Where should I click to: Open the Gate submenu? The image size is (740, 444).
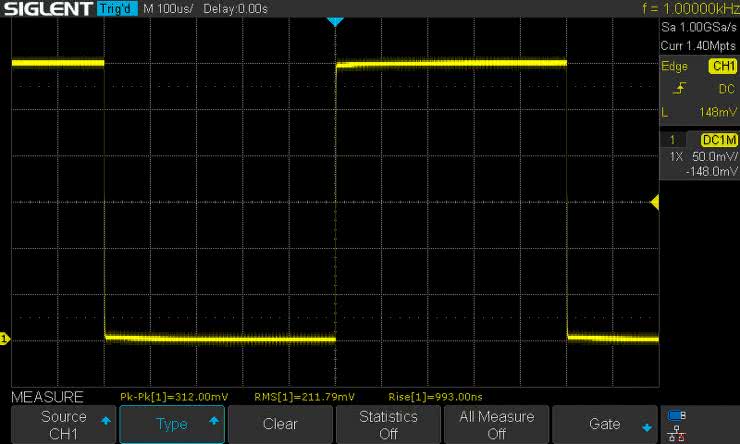(x=604, y=424)
